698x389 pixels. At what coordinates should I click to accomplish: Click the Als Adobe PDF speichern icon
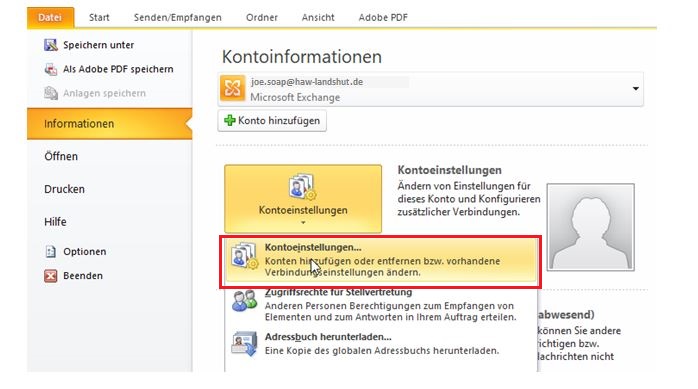51,69
